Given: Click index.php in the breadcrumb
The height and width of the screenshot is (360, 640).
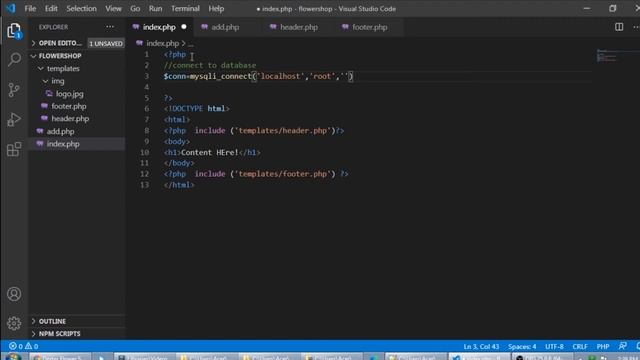Looking at the screenshot, I should point(162,43).
